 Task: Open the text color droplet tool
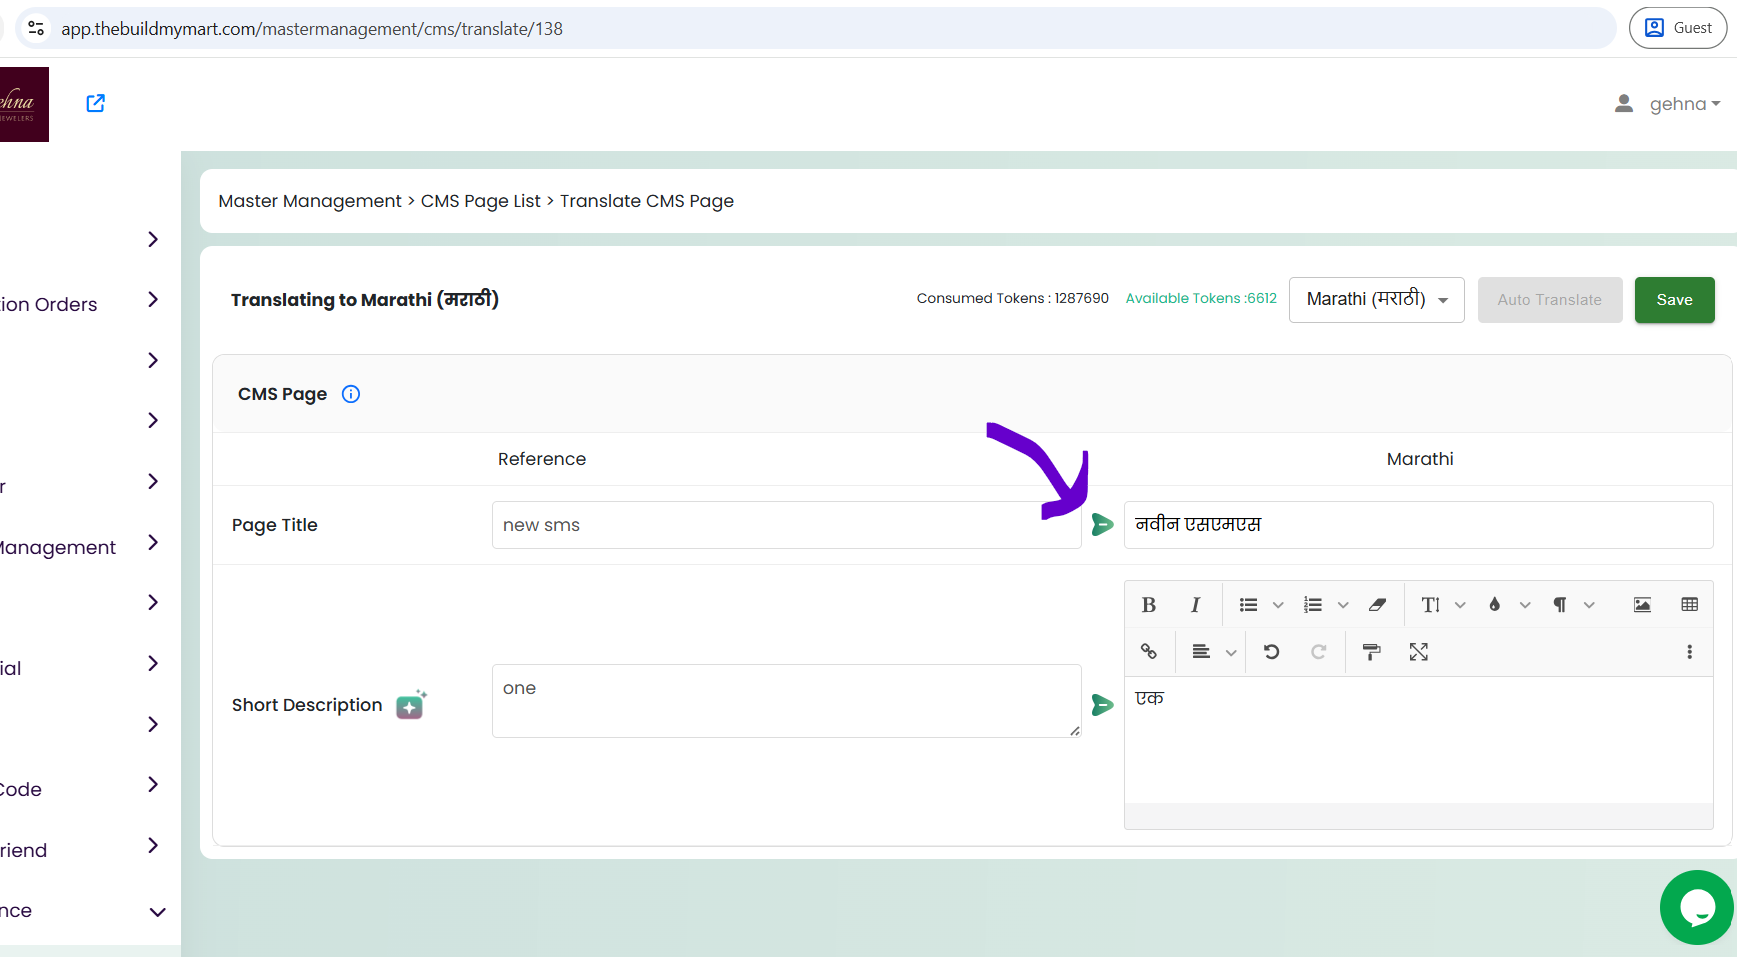(1495, 605)
